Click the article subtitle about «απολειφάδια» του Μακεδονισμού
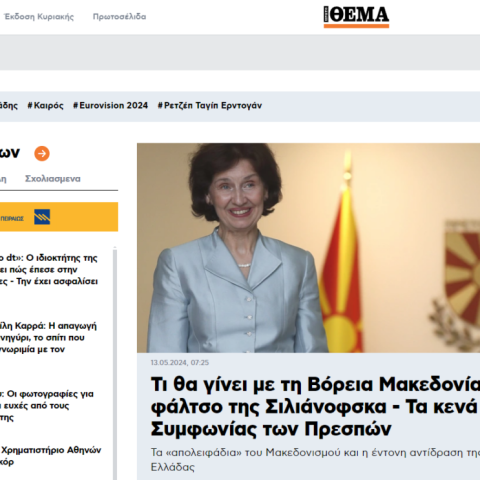Screen dimensions: 480x480 (x=315, y=459)
